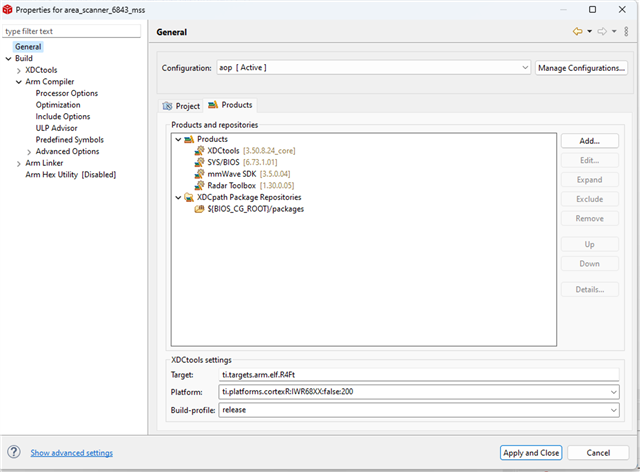640x472 pixels.
Task: Click the help question mark icon
Action: coord(13,452)
